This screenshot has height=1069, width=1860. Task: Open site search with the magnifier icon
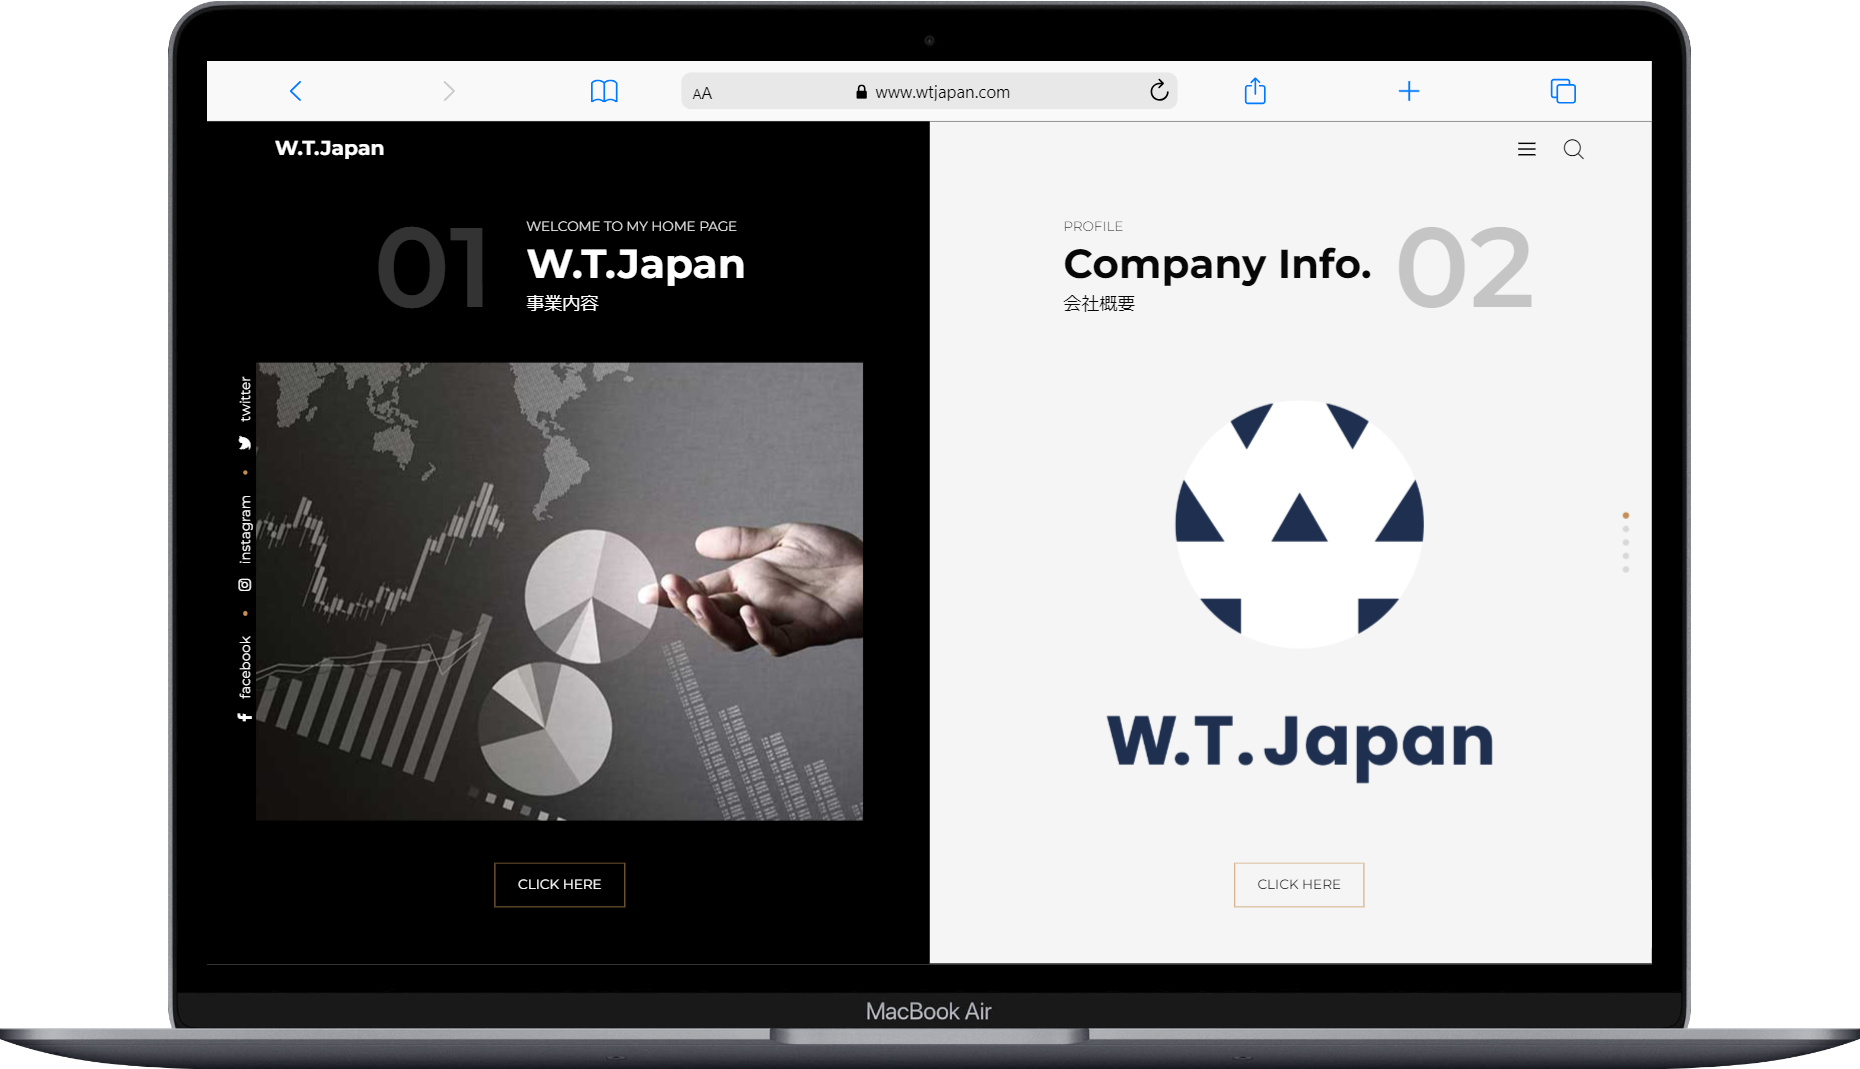click(x=1573, y=149)
